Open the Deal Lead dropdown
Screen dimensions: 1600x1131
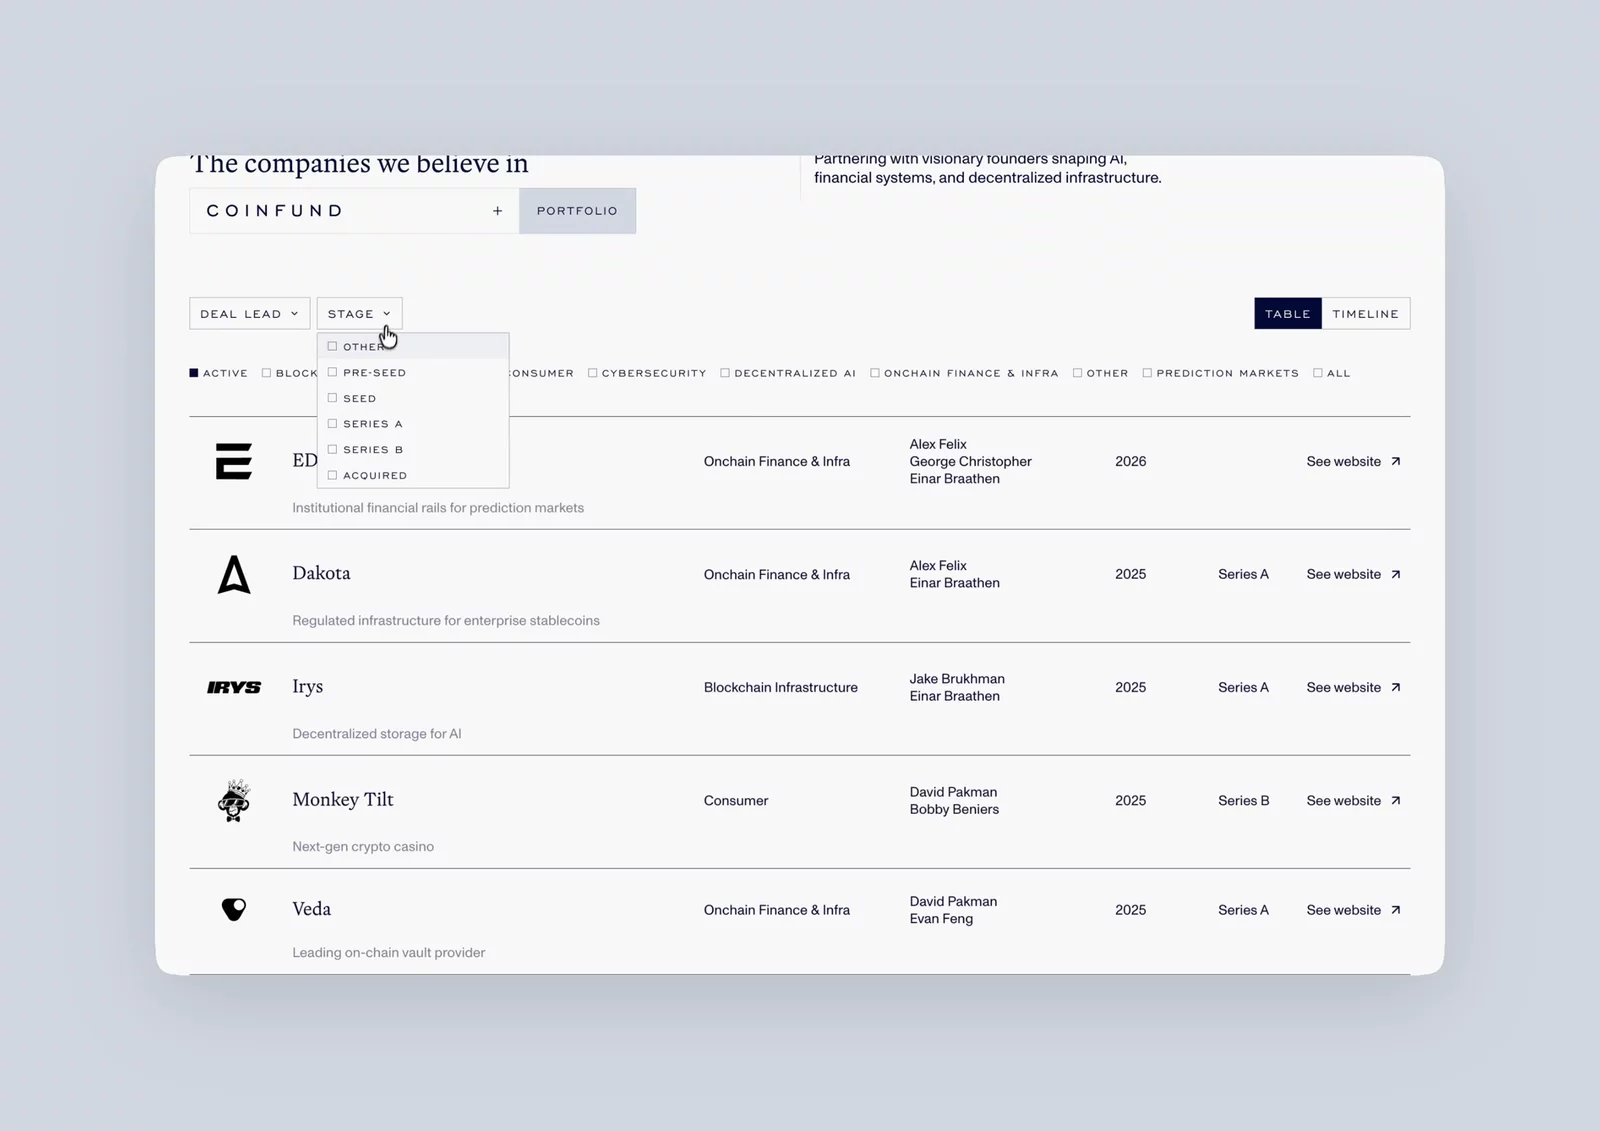pos(250,314)
